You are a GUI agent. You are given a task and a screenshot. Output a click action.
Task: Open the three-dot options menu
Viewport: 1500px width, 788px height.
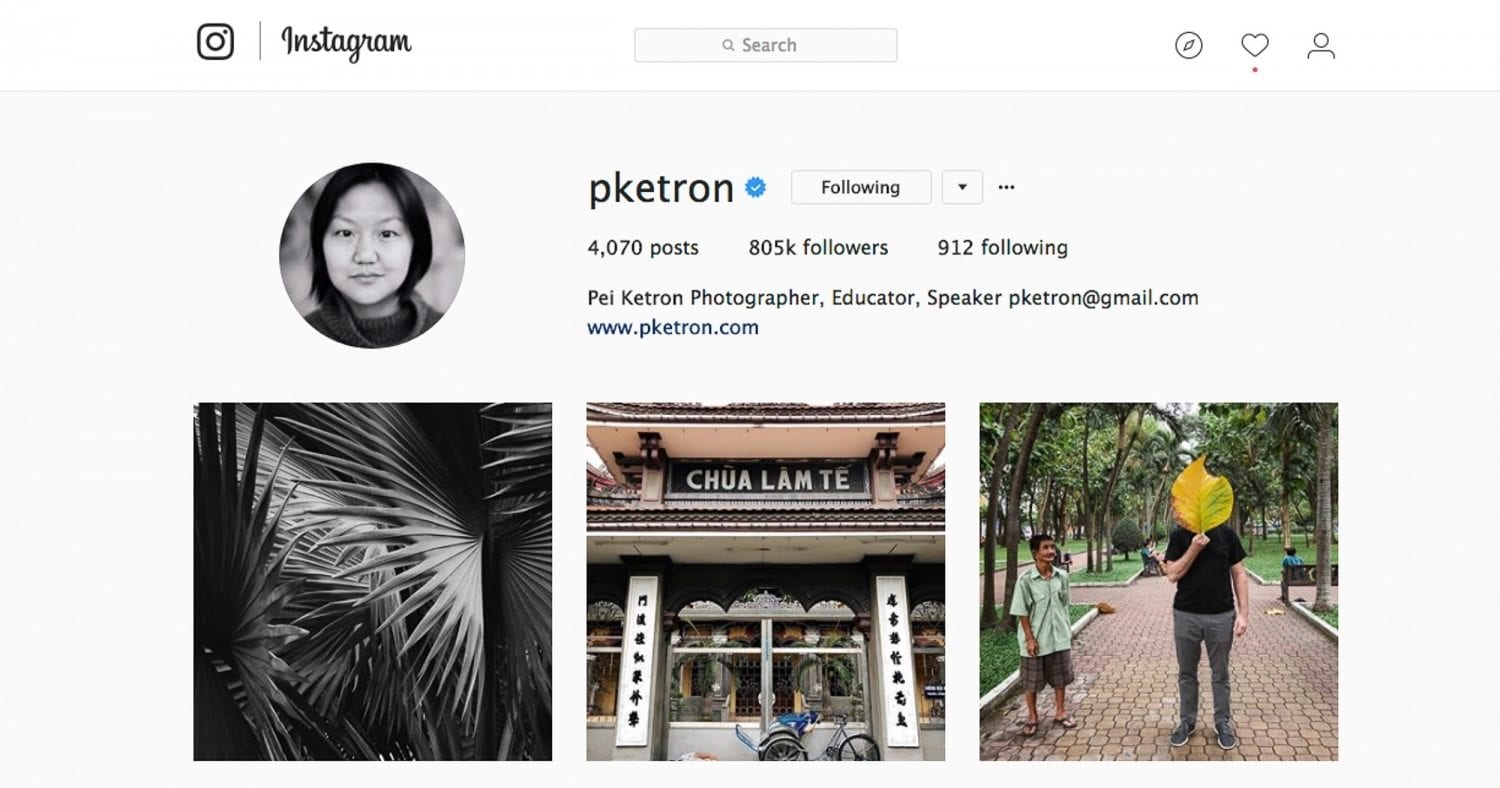[x=1006, y=187]
